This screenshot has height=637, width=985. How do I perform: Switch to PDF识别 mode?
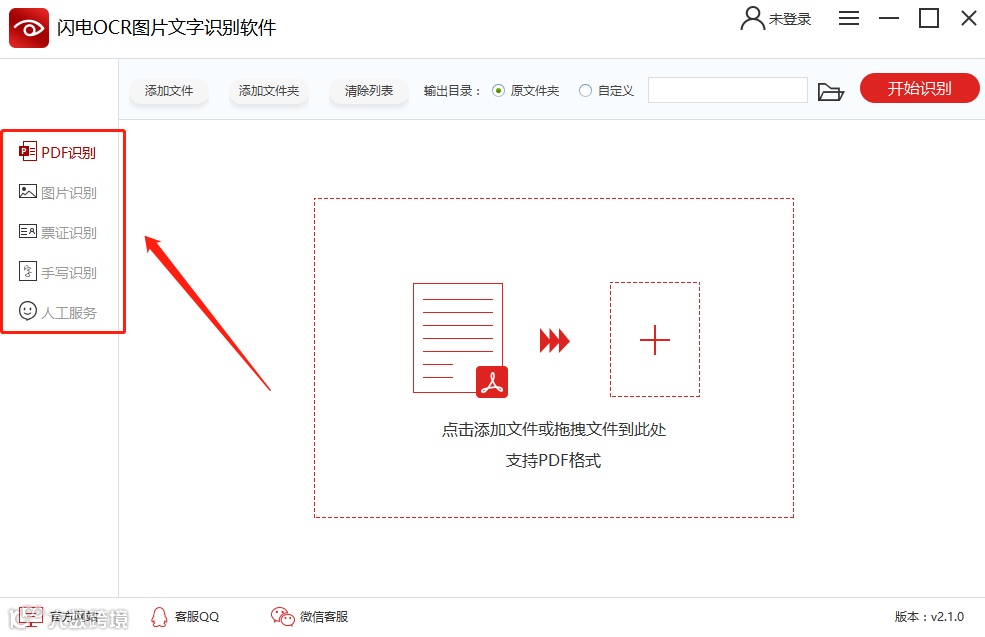pos(58,152)
